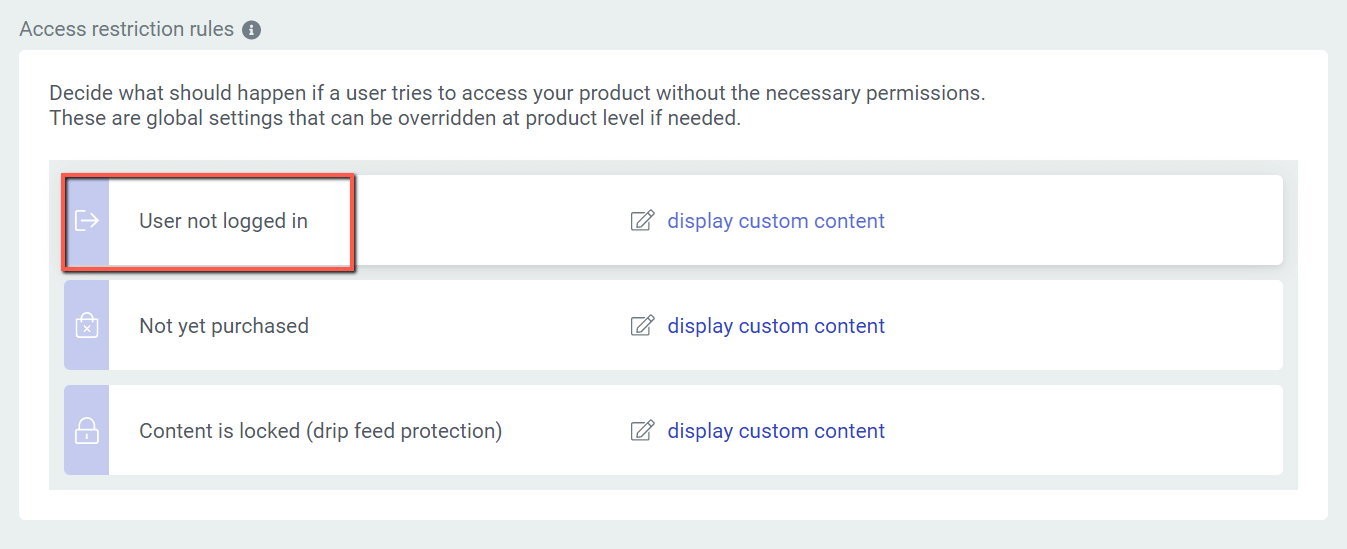Click the padlock icon for Content is locked
Screen dimensions: 1347x549
click(x=87, y=431)
